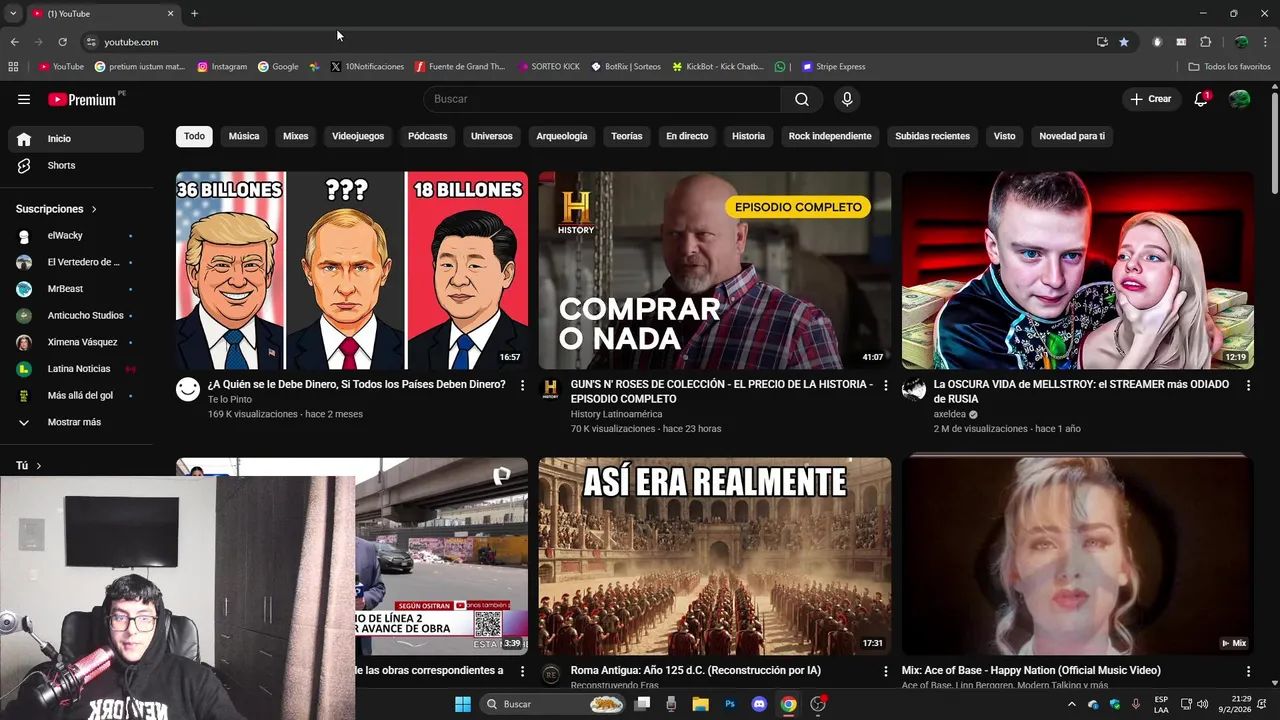Expand Suscripciones section
Viewport: 1280px width, 720px height.
point(56,209)
